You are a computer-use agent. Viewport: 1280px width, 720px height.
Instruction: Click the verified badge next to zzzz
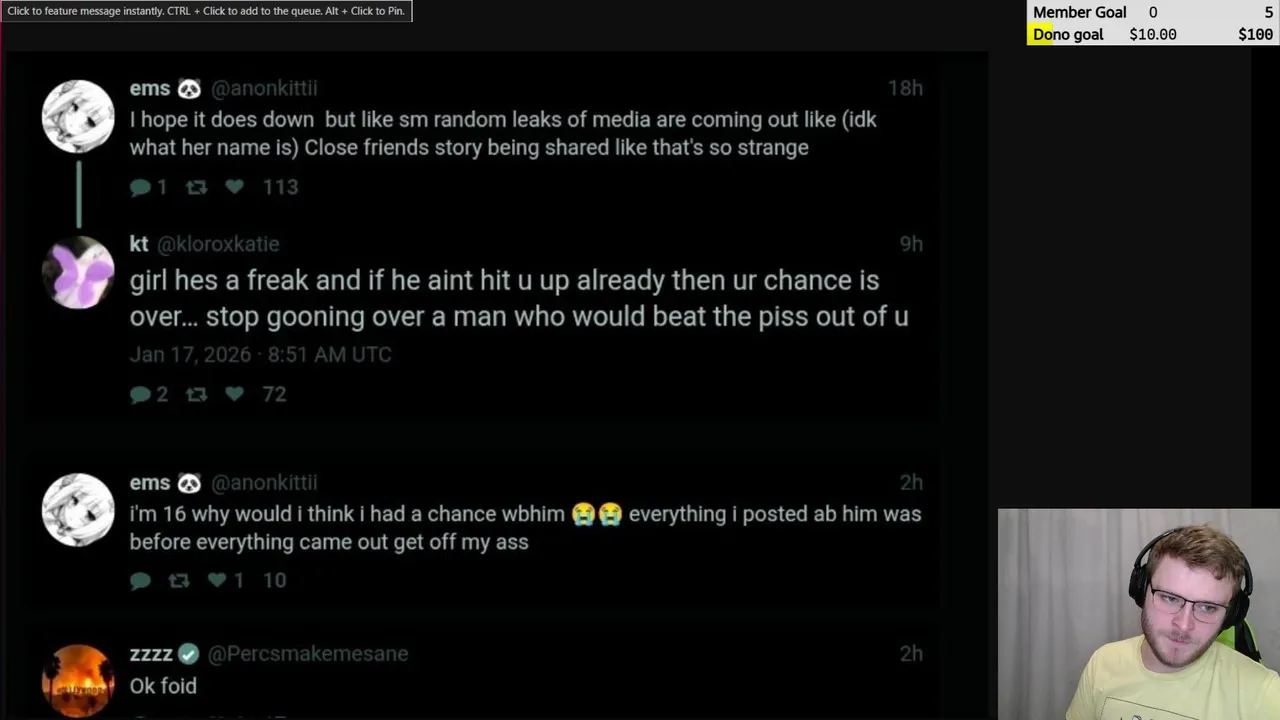[189, 654]
